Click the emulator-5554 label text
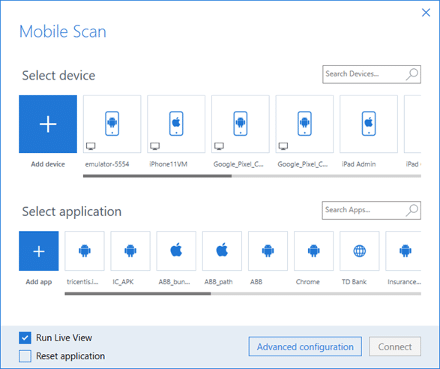Viewport: 440px width, 369px height. tap(107, 164)
